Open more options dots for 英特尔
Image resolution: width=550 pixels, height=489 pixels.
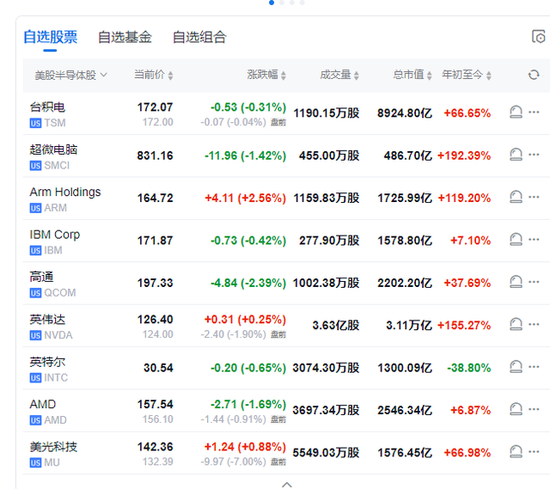(x=534, y=367)
